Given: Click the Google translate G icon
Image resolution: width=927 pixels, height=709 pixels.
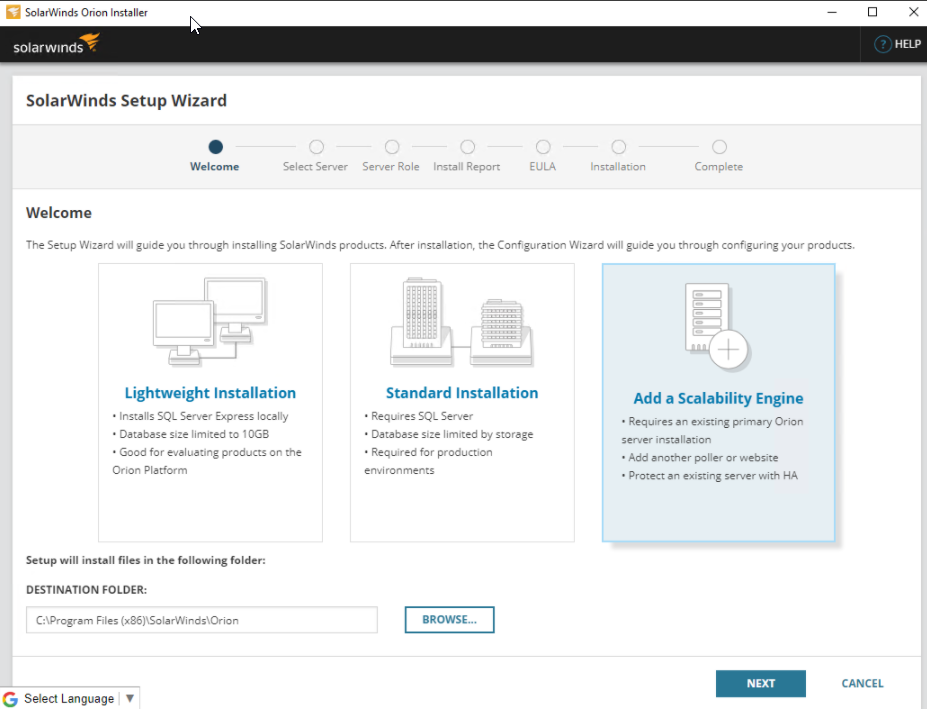Looking at the screenshot, I should pos(10,698).
